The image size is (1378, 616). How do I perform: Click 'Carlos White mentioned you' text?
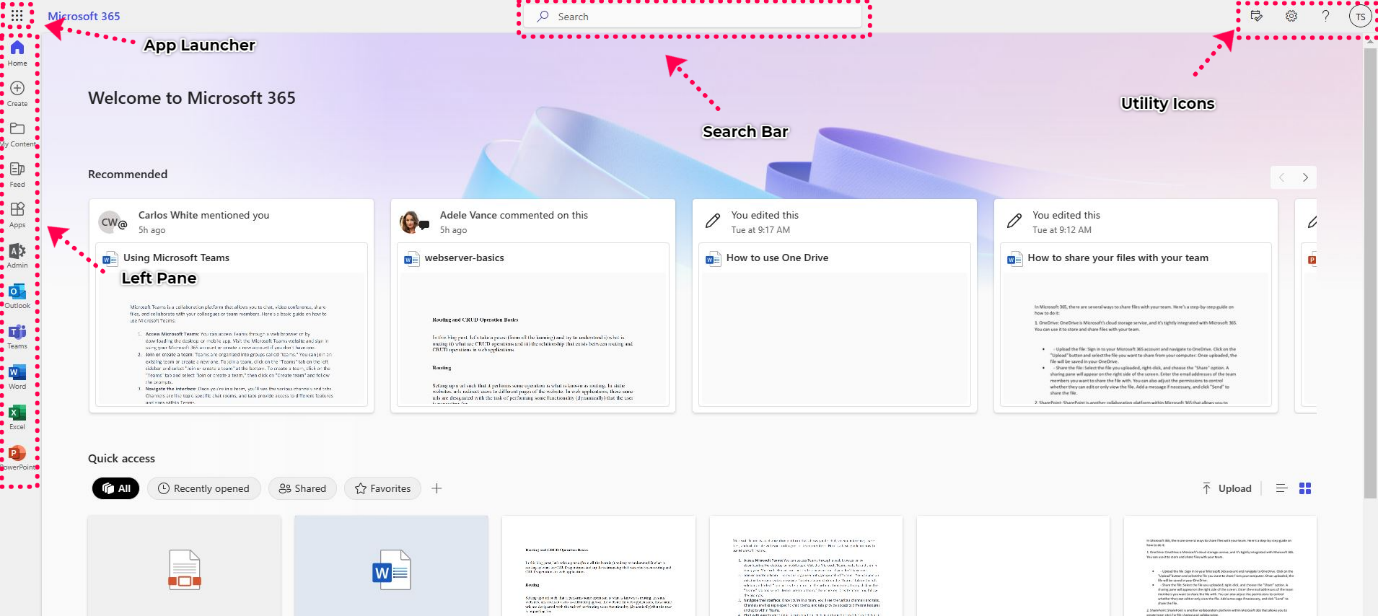[x=204, y=215]
